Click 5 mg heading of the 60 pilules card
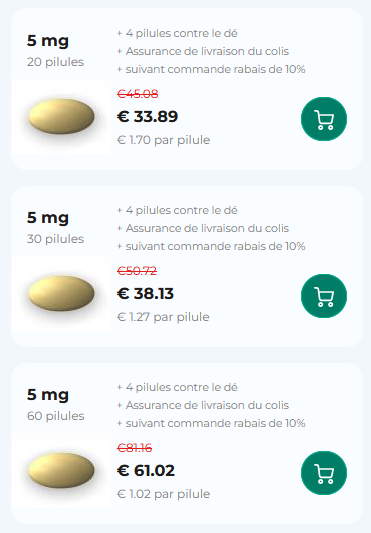 pyautogui.click(x=48, y=395)
